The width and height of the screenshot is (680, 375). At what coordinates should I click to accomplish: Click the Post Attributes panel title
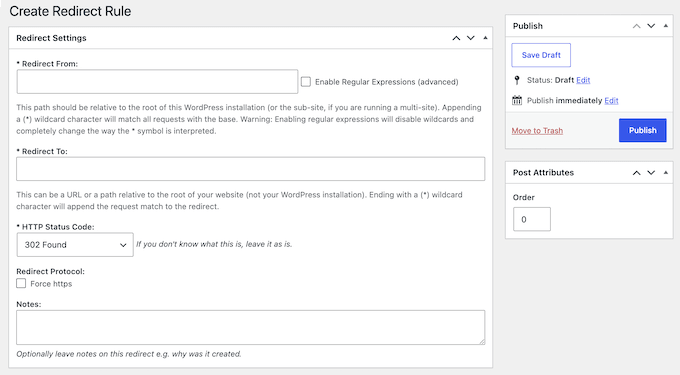point(543,173)
